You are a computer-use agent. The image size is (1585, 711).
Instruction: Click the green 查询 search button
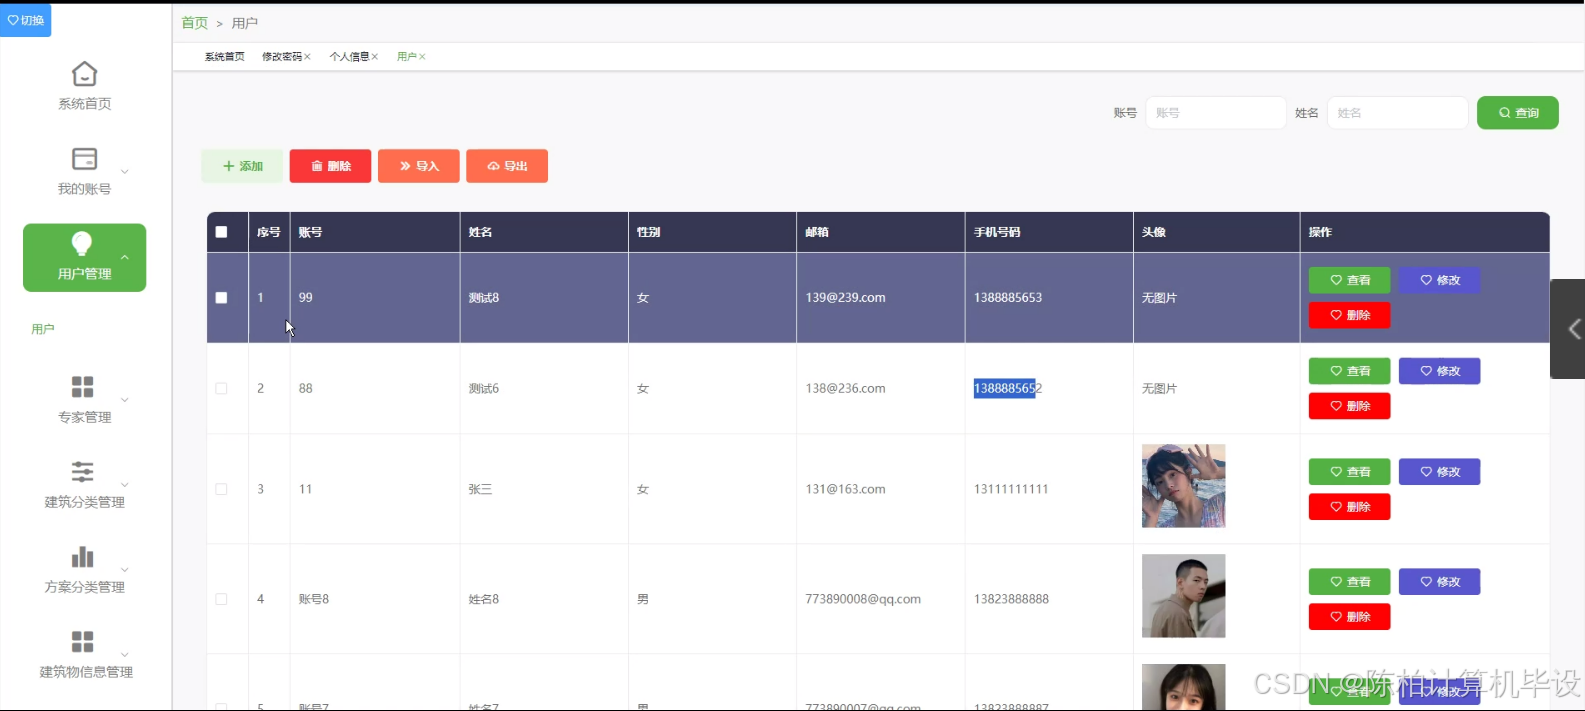1518,113
